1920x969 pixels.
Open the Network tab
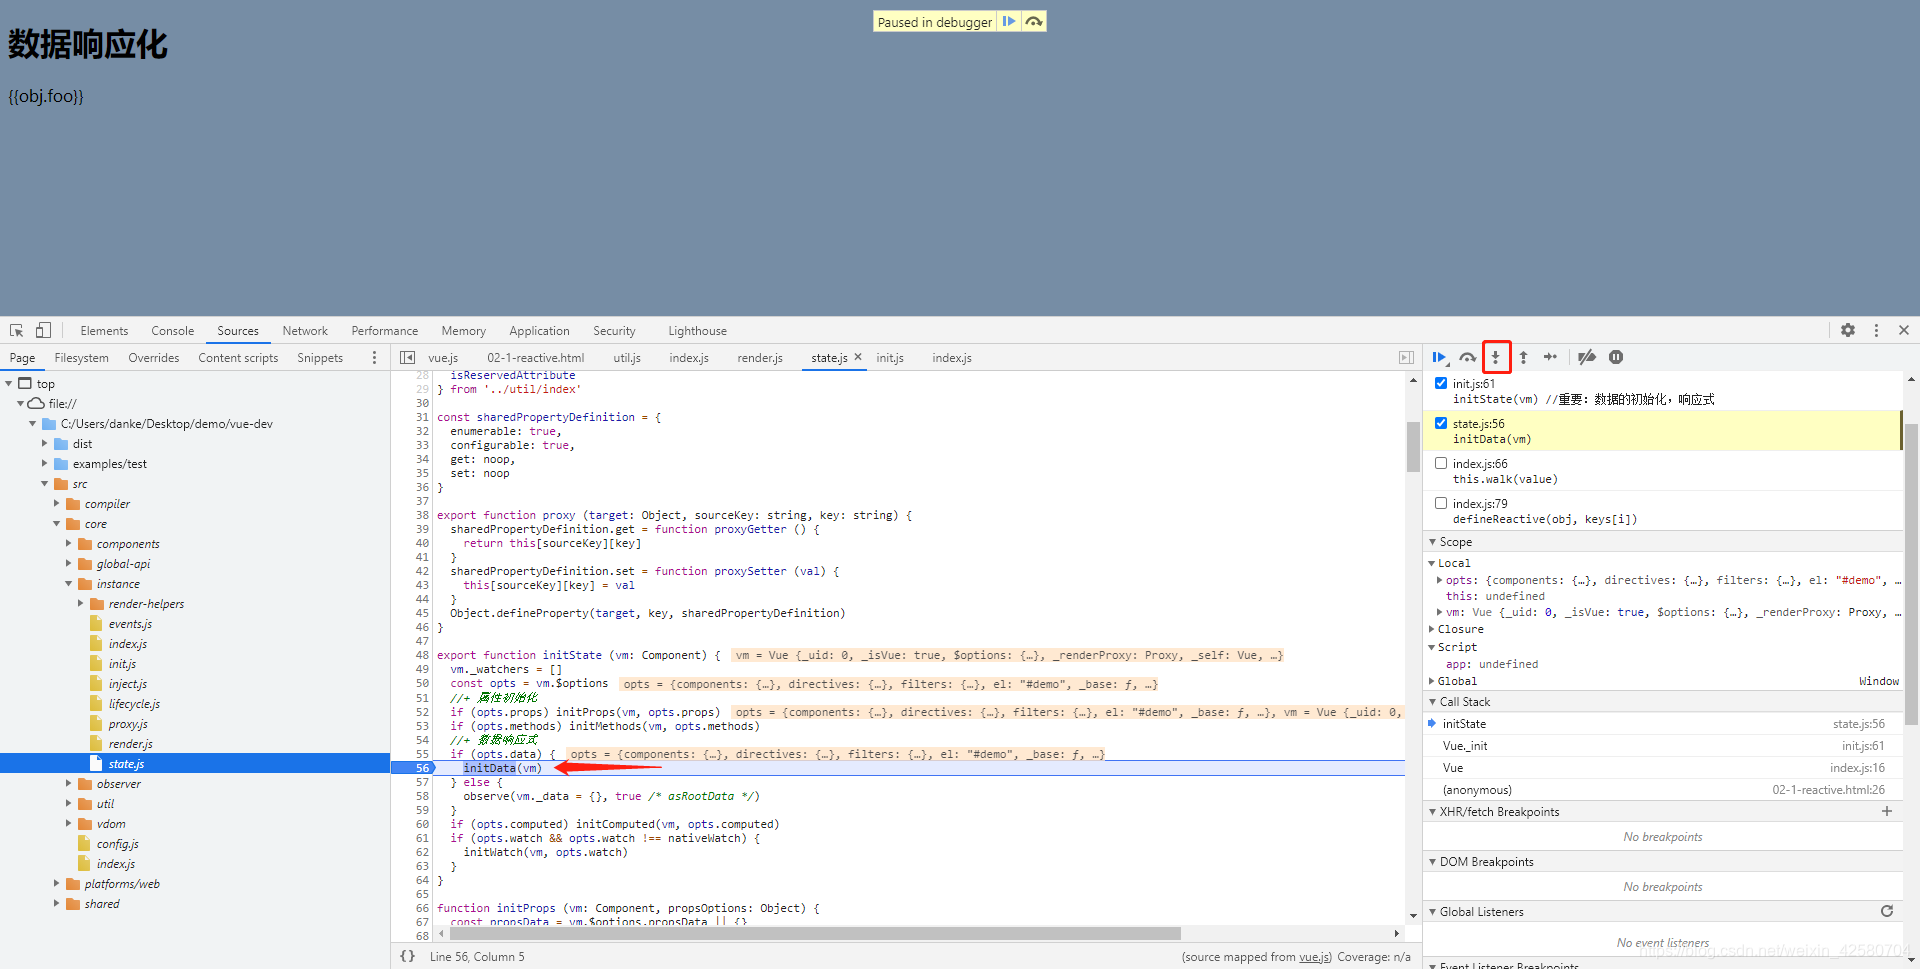coord(305,331)
